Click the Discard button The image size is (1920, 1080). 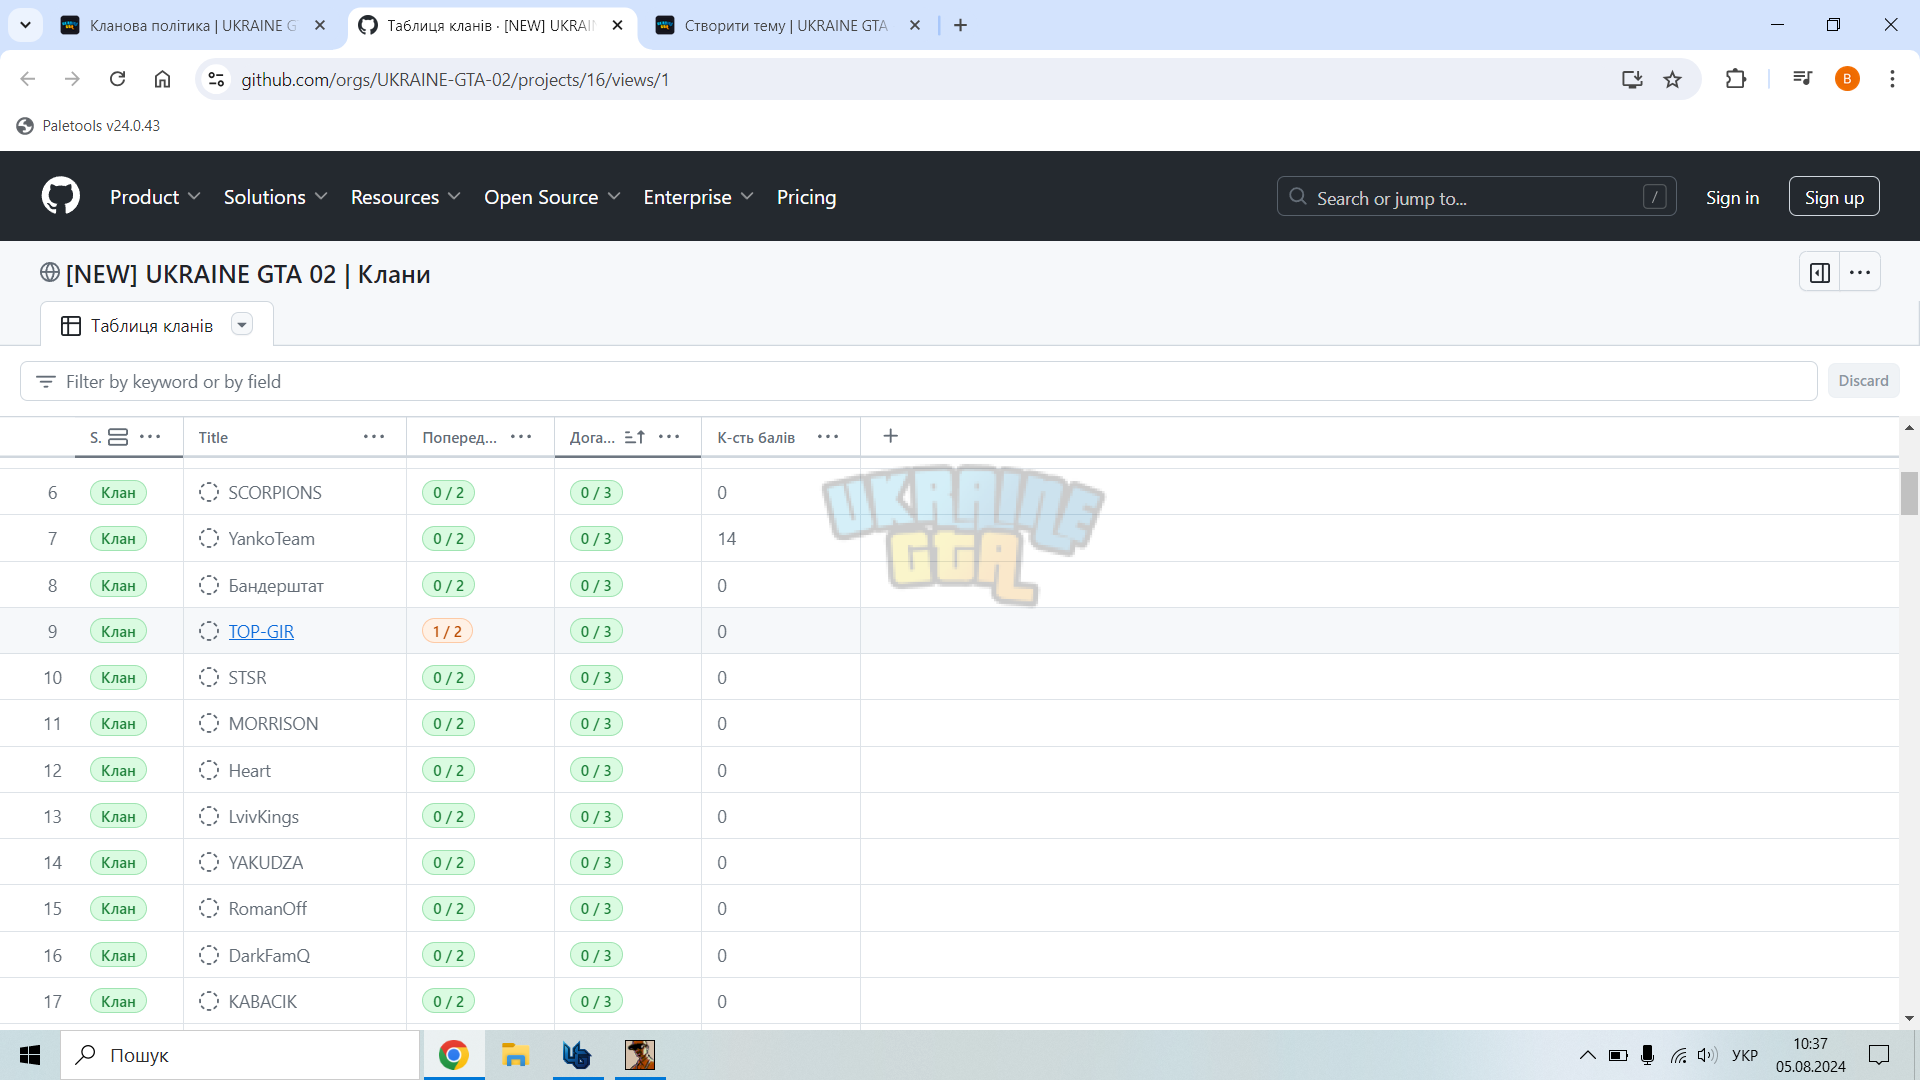coord(1863,381)
